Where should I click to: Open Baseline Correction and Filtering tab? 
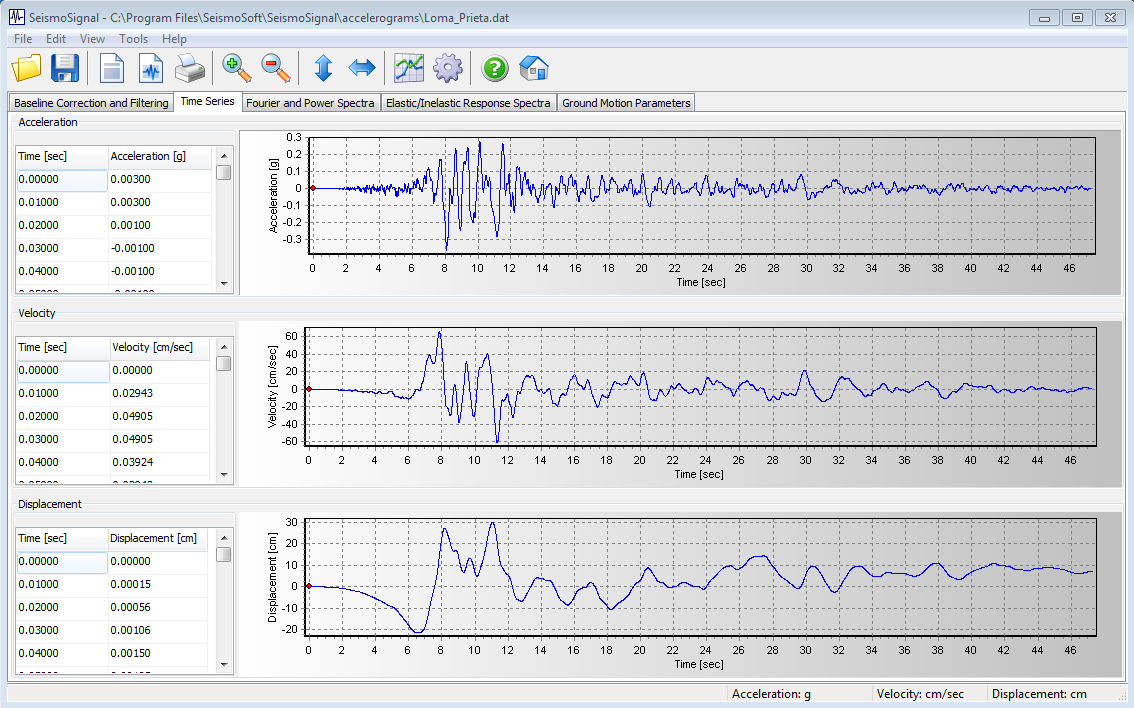pos(91,103)
